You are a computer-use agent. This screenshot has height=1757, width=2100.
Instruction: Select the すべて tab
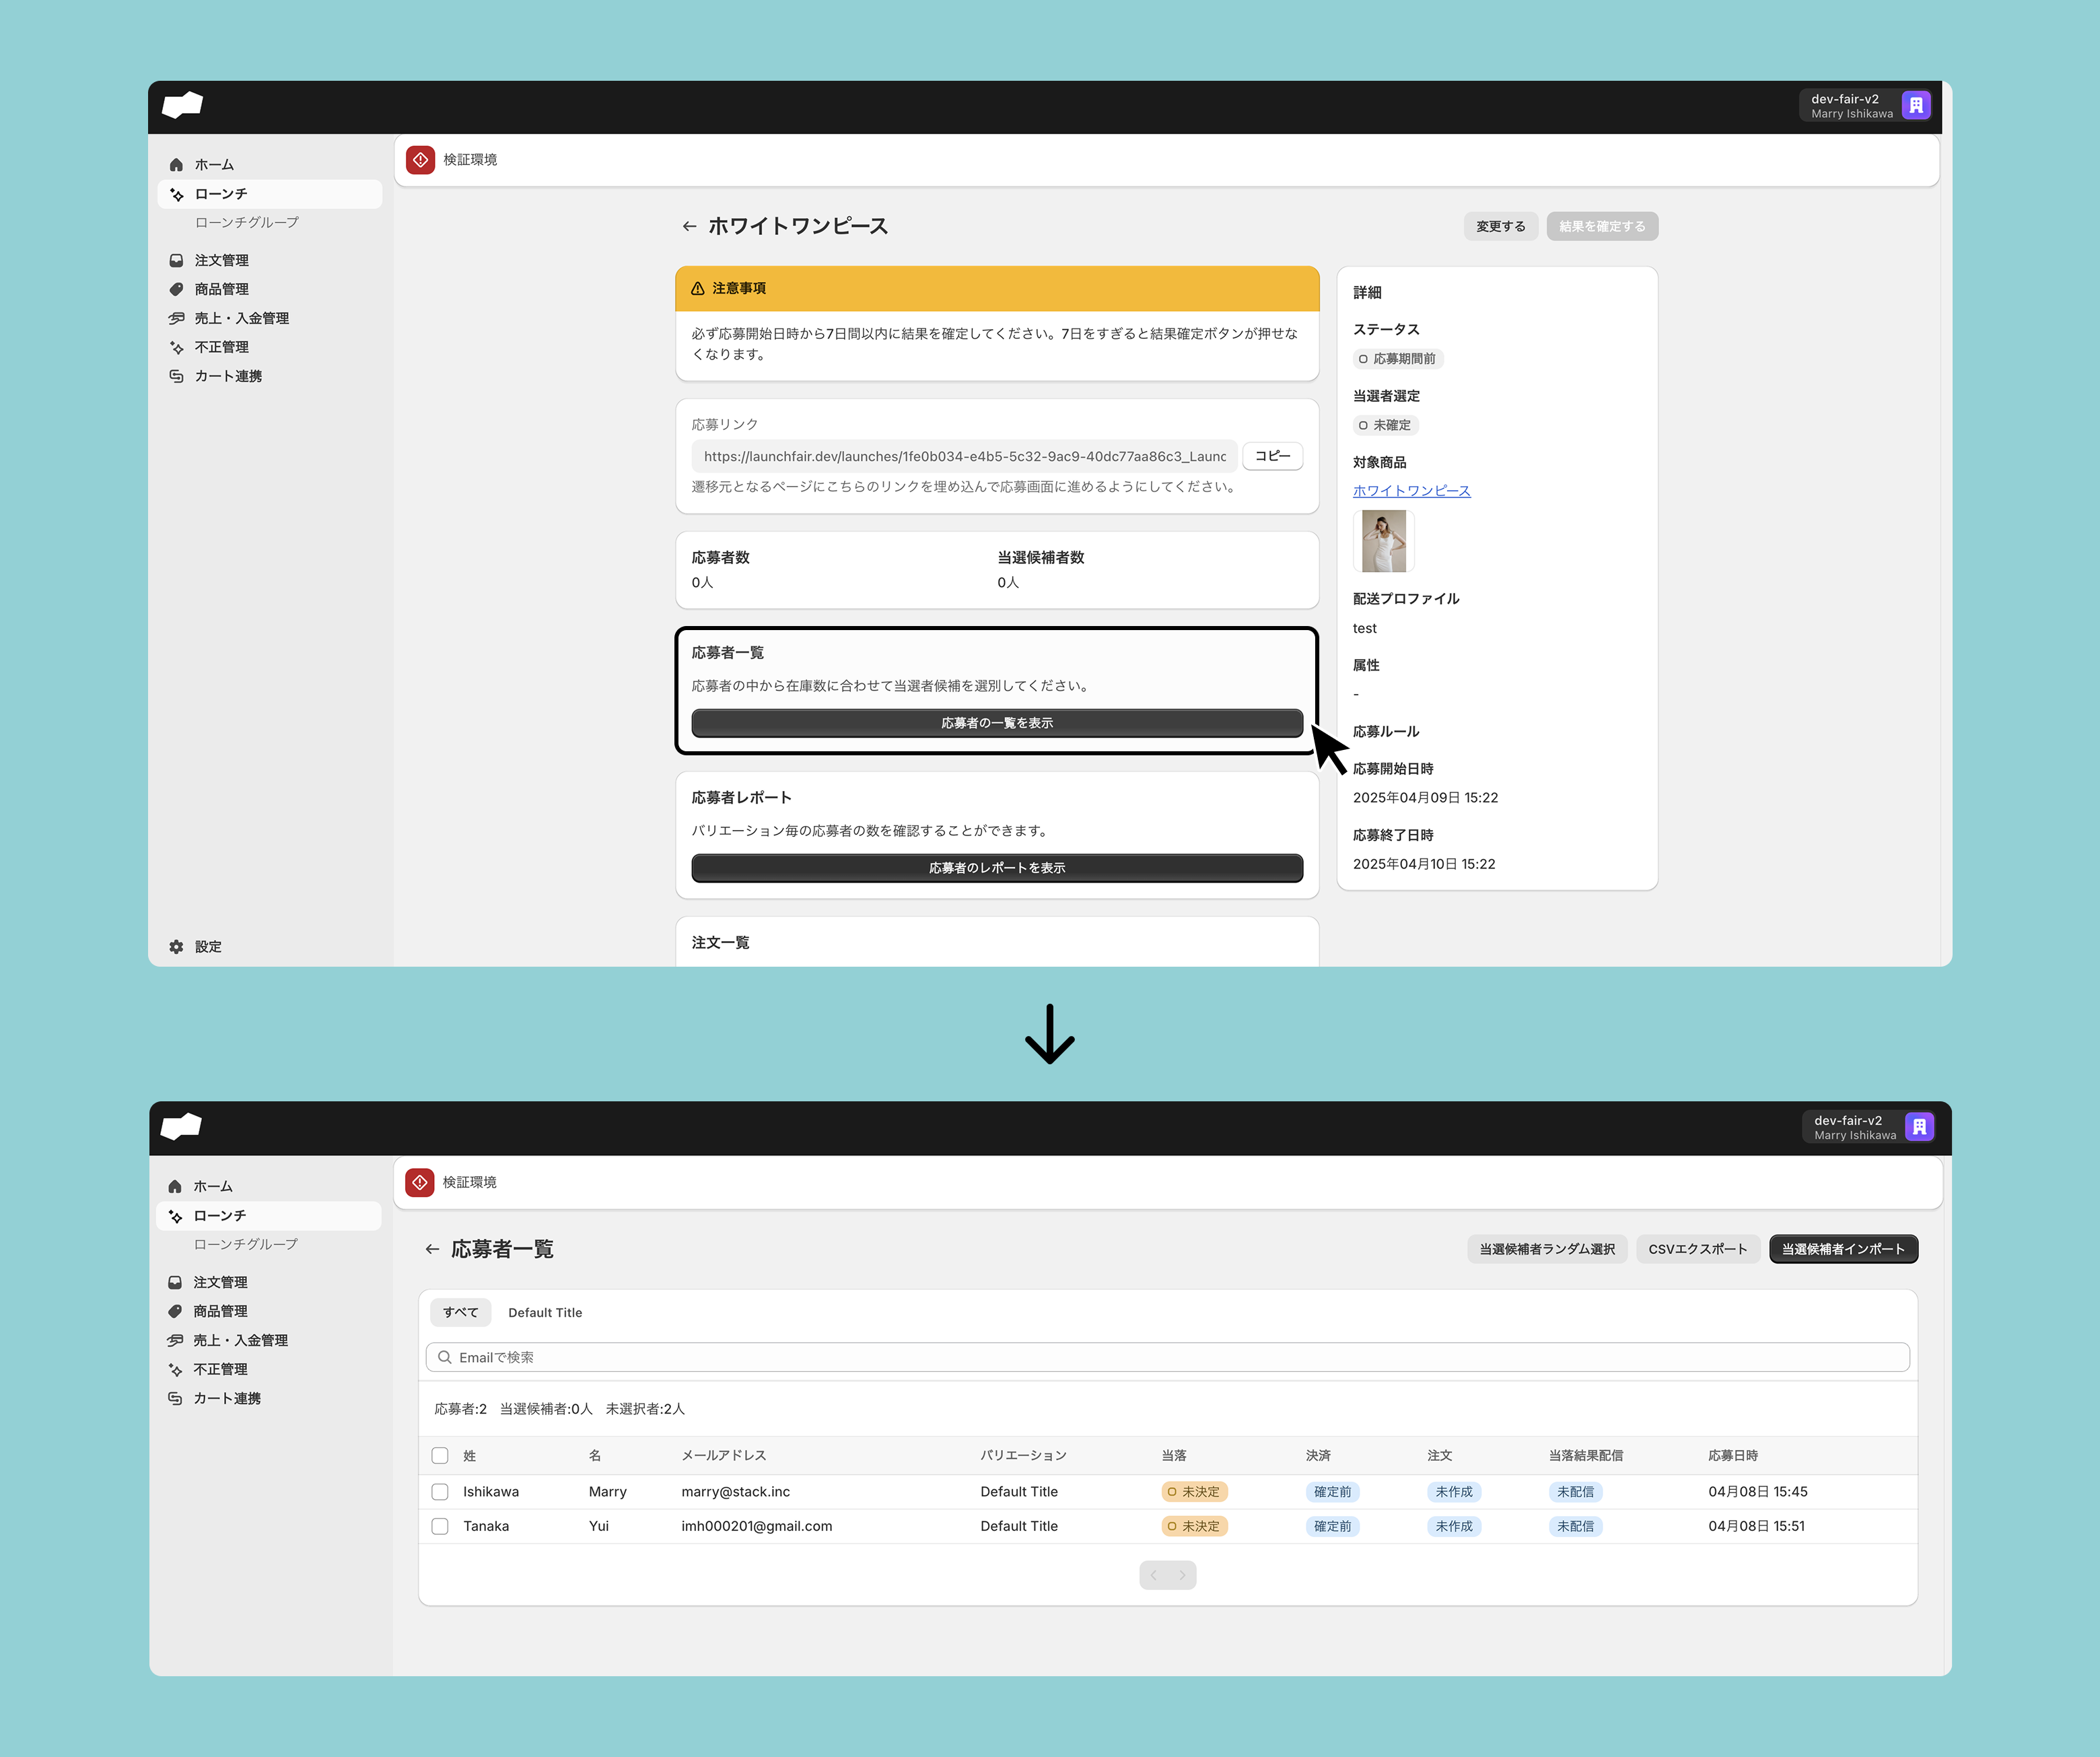pos(460,1312)
